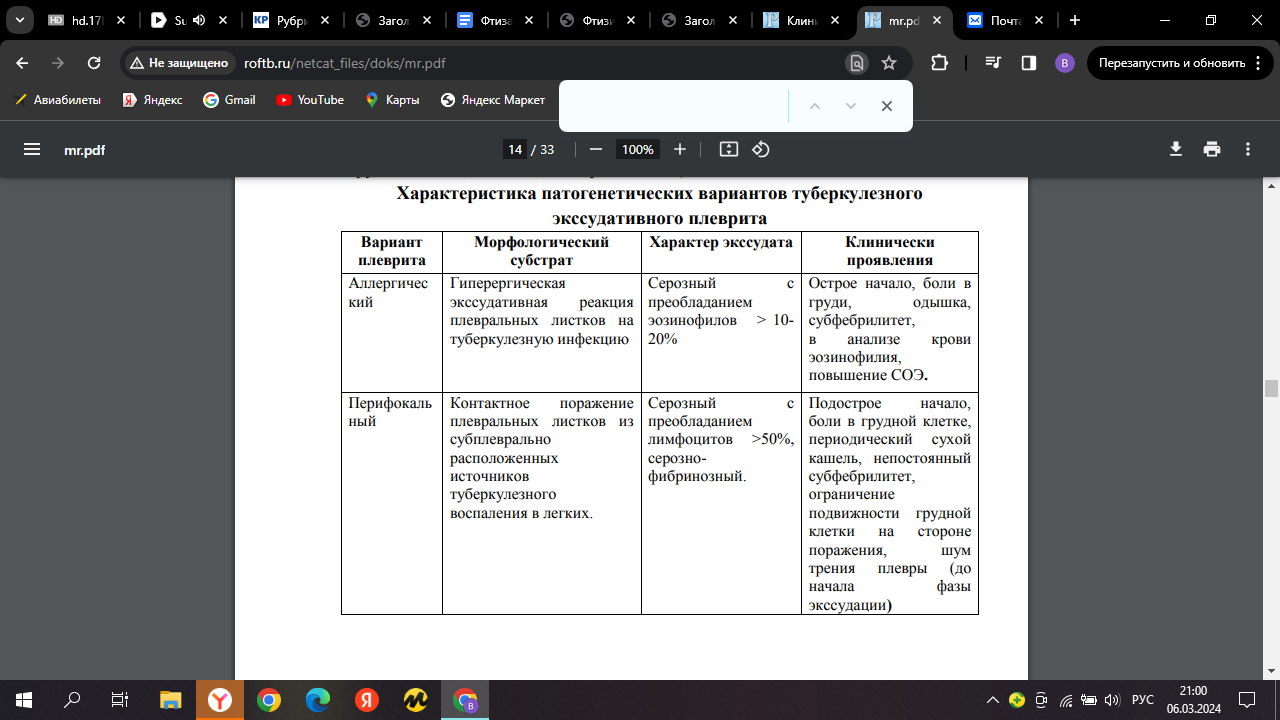Close the find bar
1280x720 pixels.
click(886, 106)
